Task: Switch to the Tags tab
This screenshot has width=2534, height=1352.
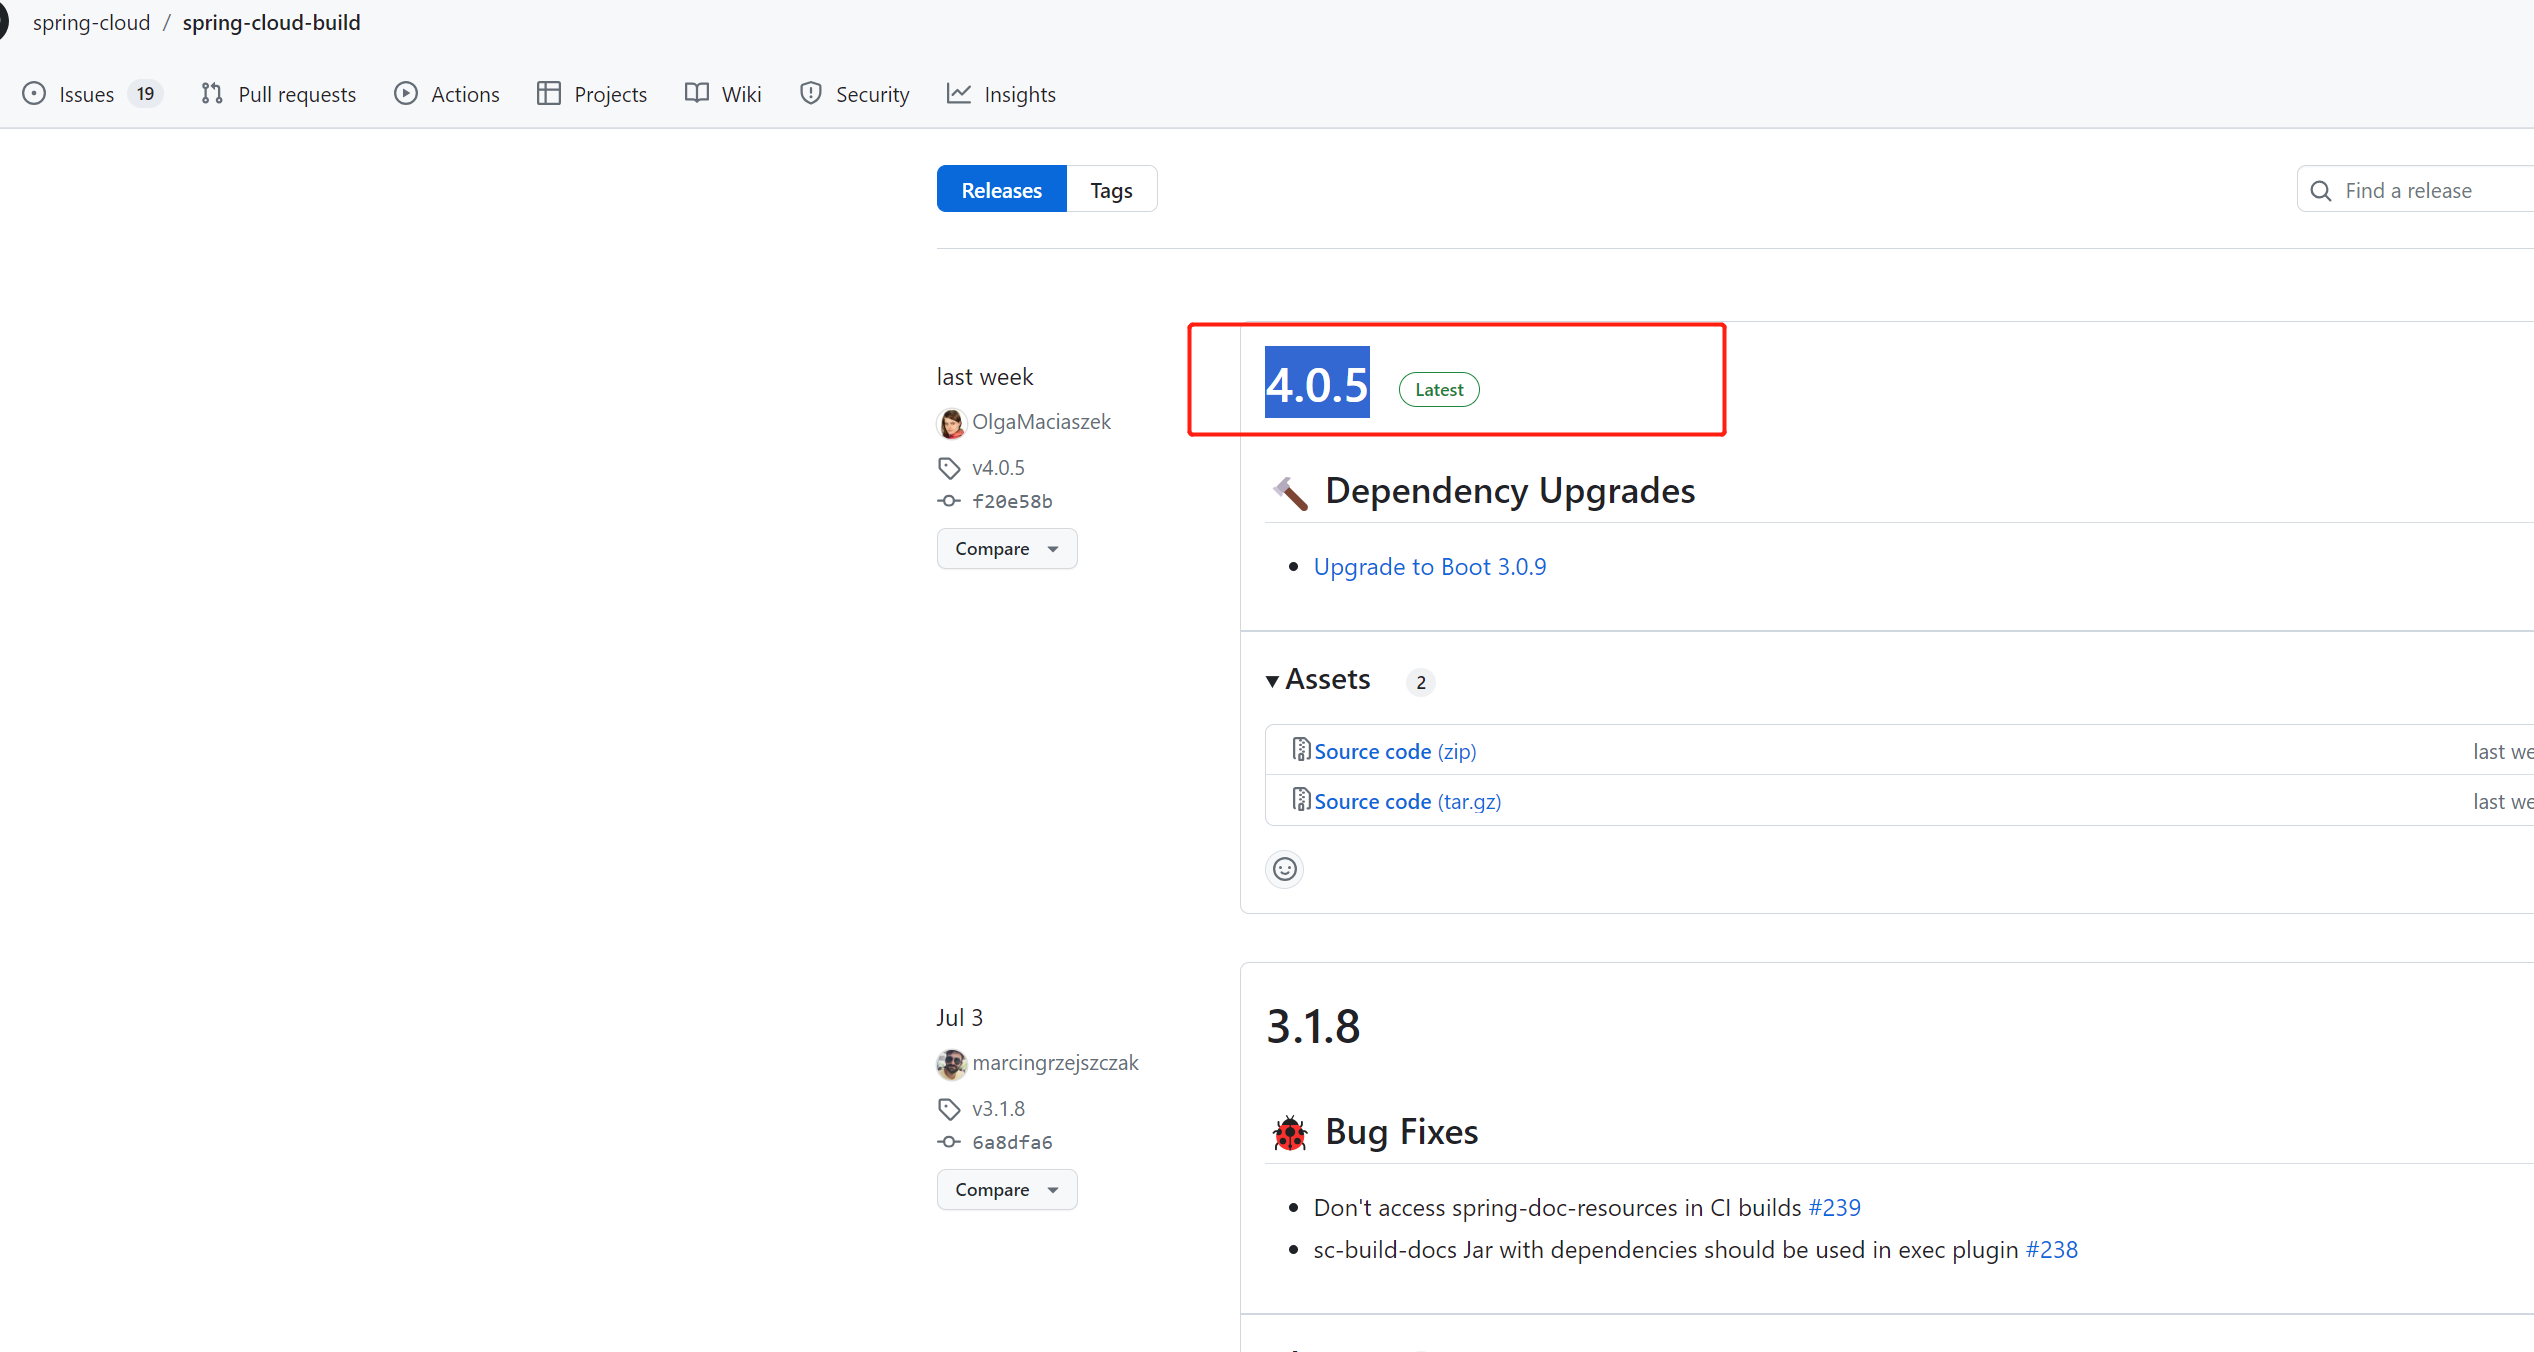Action: (1111, 190)
